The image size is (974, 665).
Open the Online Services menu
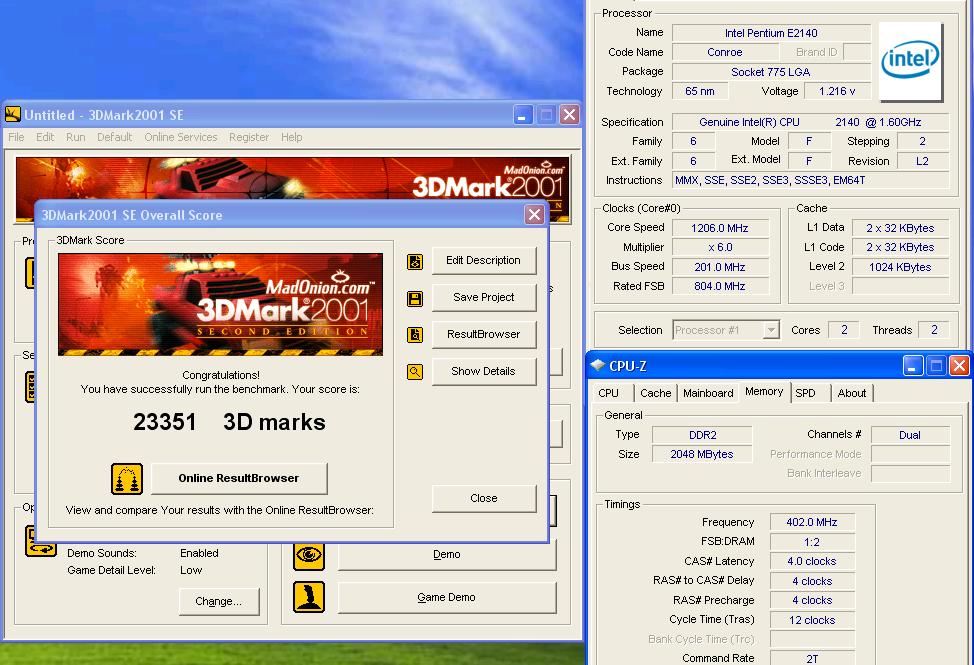tap(181, 137)
